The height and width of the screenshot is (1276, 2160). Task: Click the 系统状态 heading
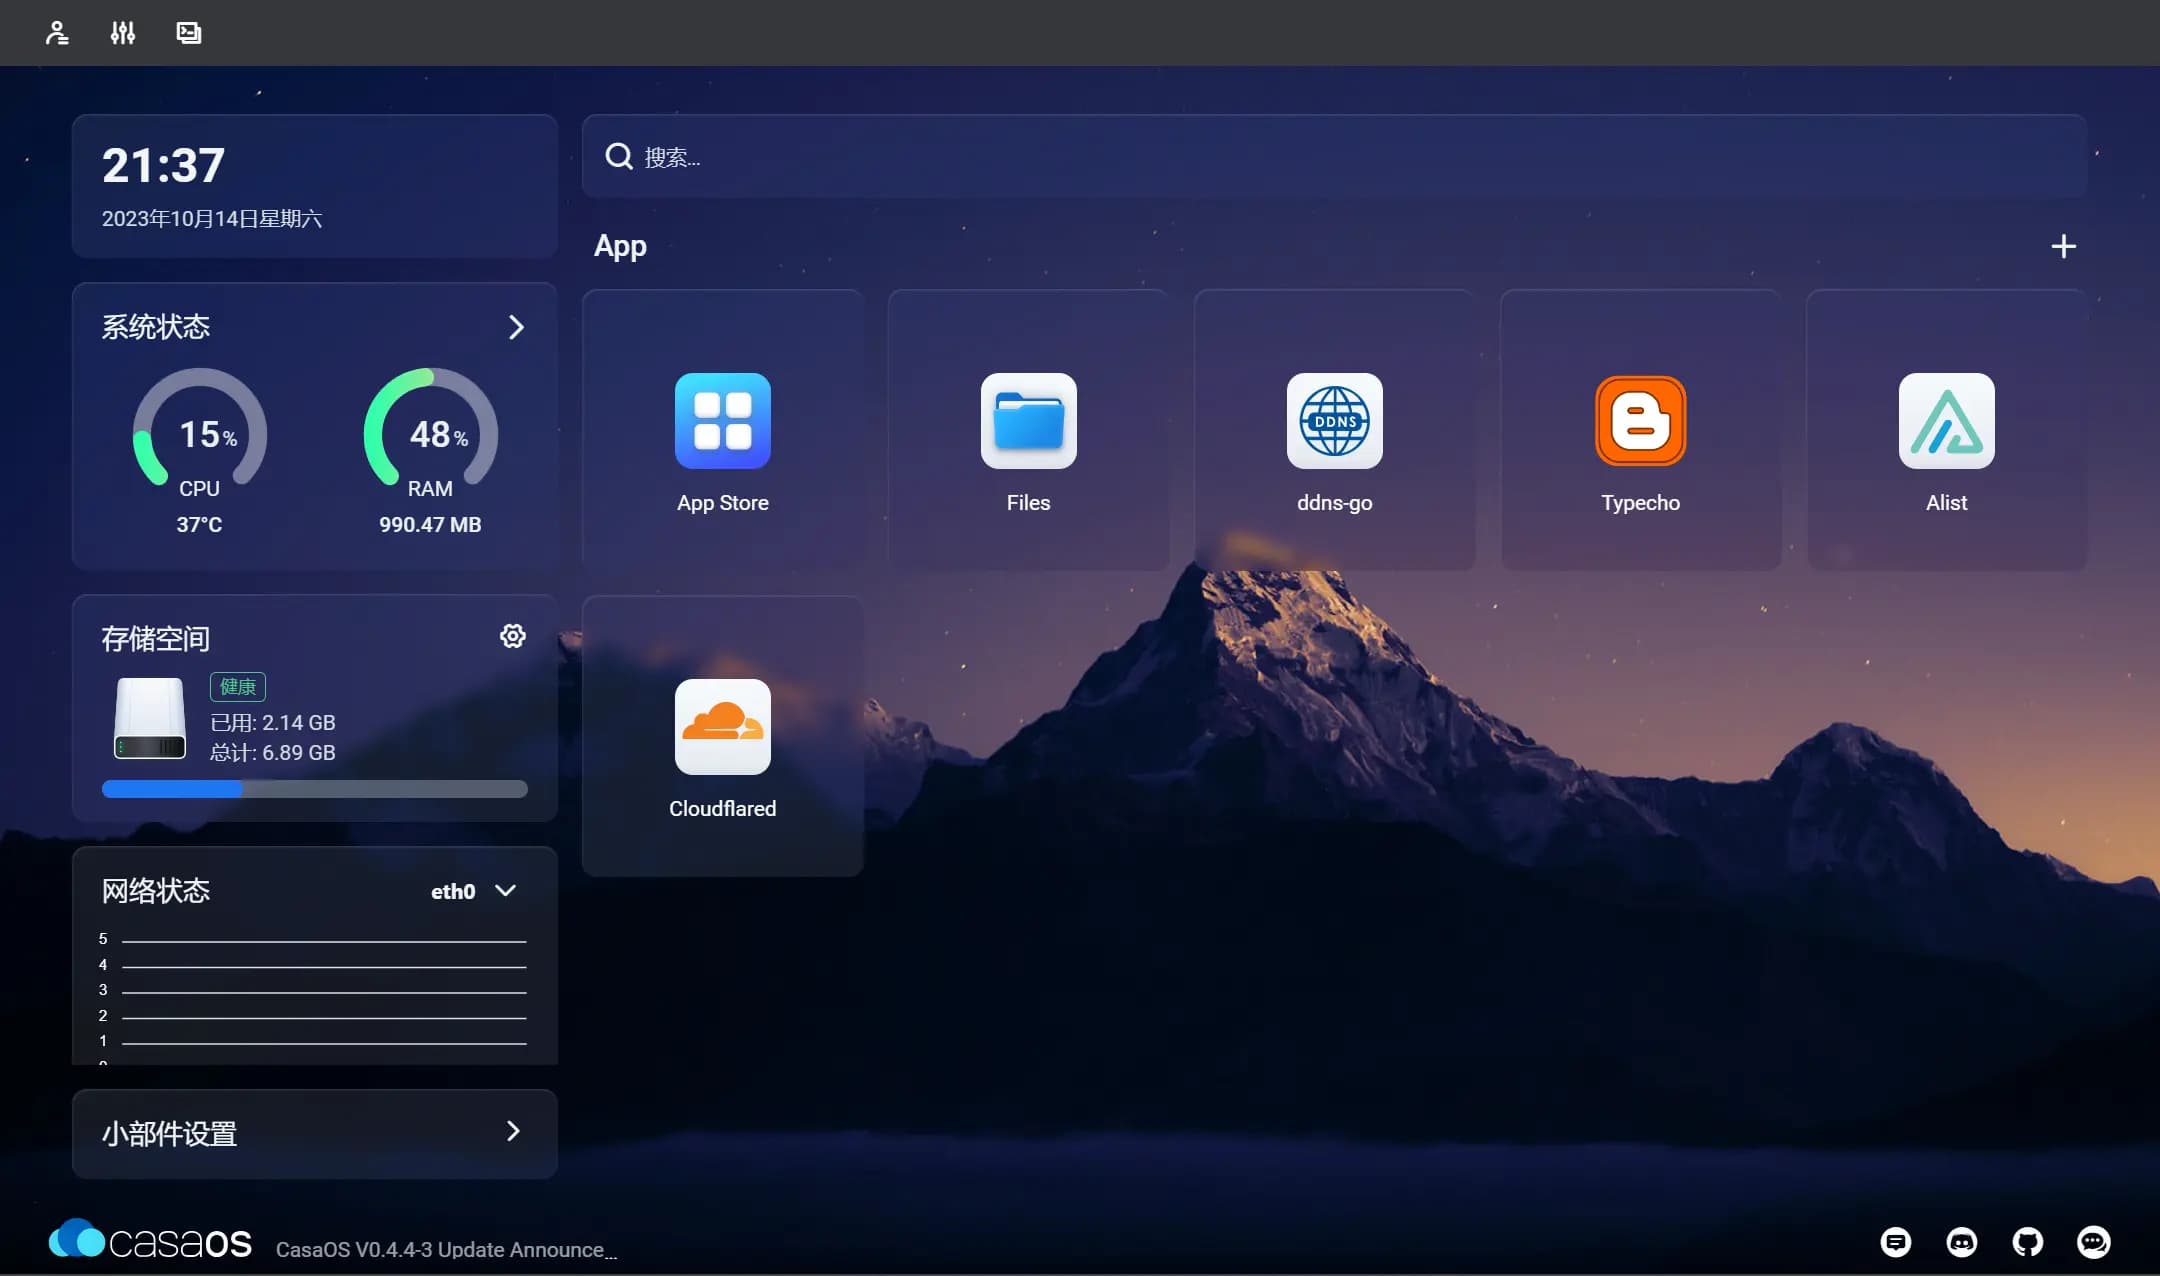[x=155, y=327]
